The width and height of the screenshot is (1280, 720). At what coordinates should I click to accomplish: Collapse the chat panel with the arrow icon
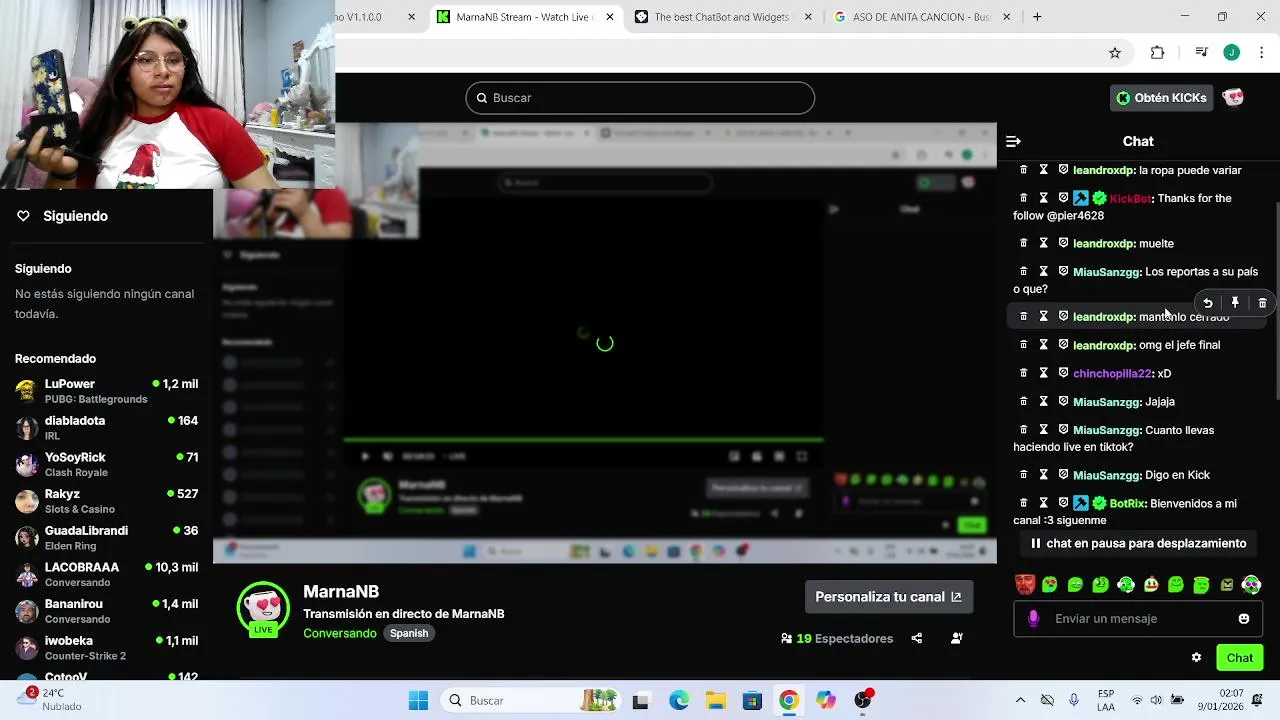click(x=1013, y=142)
